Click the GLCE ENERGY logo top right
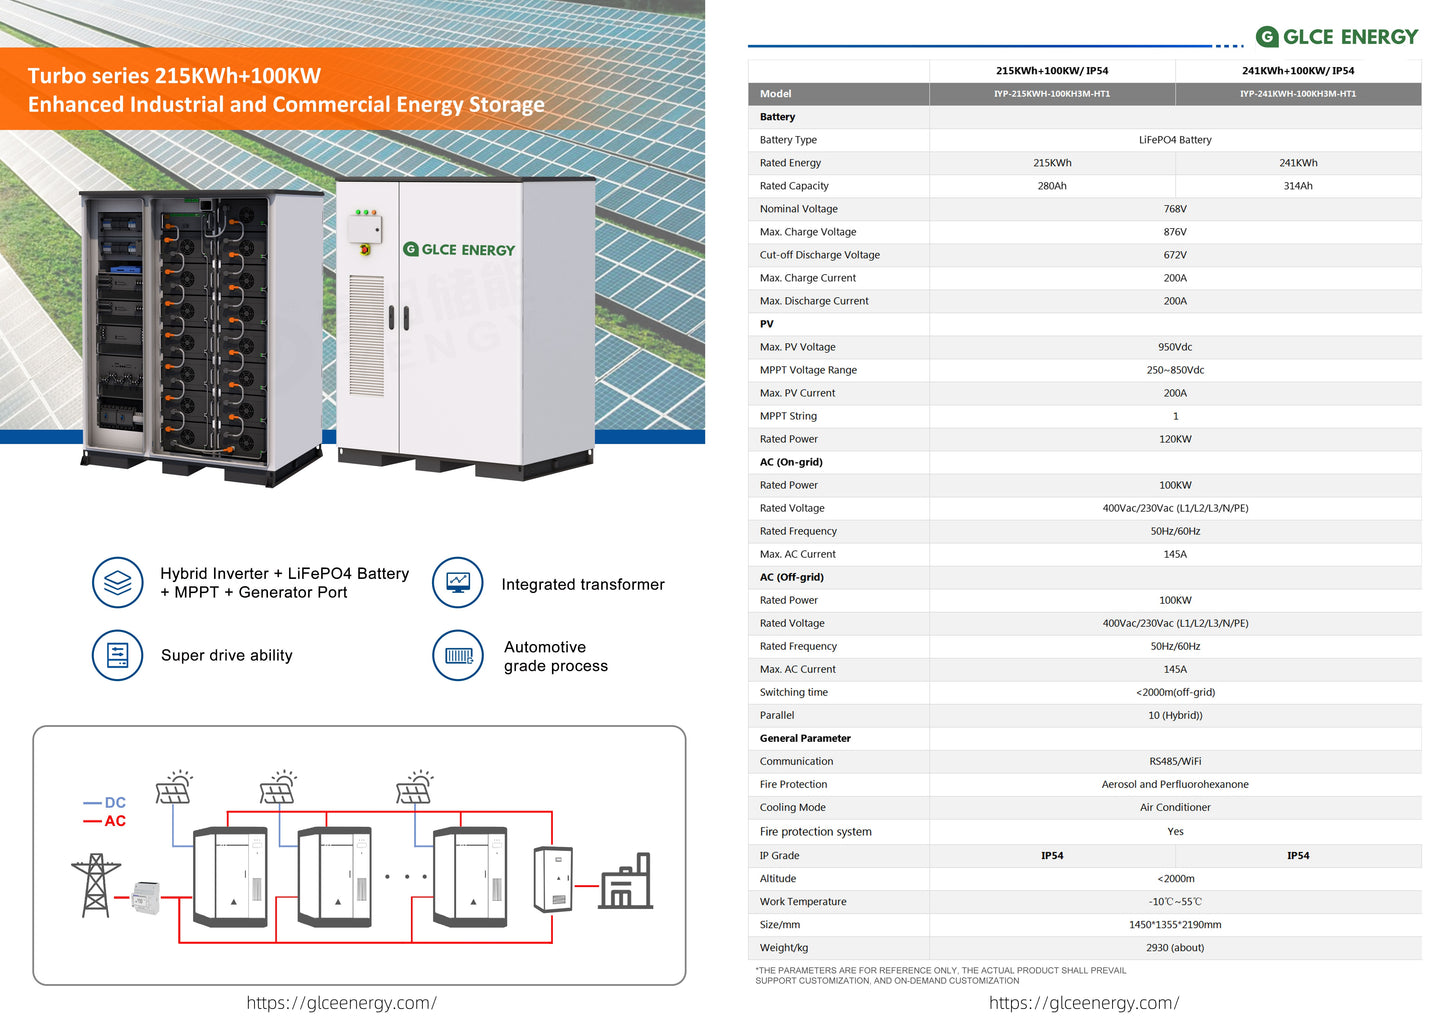Image resolution: width=1445 pixels, height=1022 pixels. tap(1336, 36)
